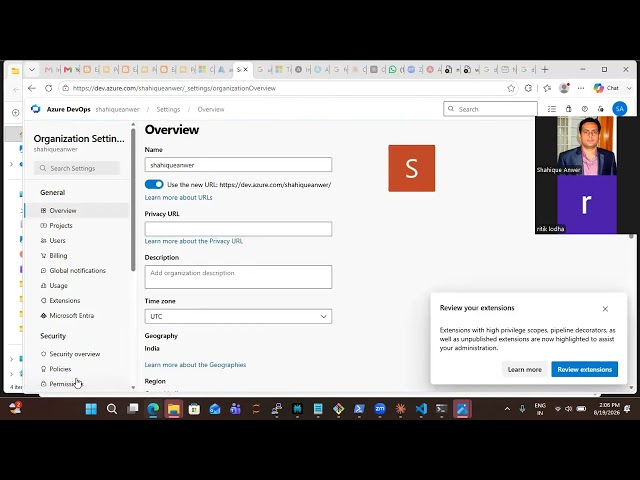Open Windows Start menu
Viewport: 640px width, 480px height.
coord(91,409)
